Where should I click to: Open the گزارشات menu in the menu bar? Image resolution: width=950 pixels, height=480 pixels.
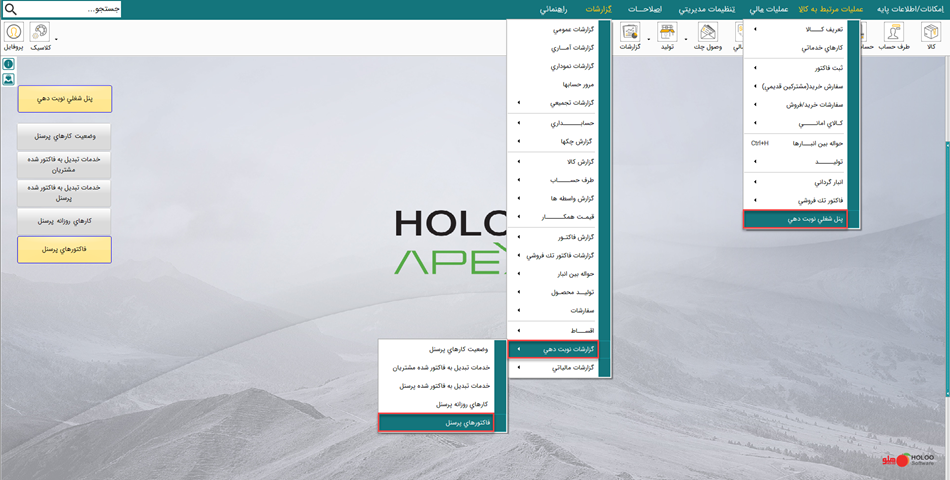tap(598, 10)
